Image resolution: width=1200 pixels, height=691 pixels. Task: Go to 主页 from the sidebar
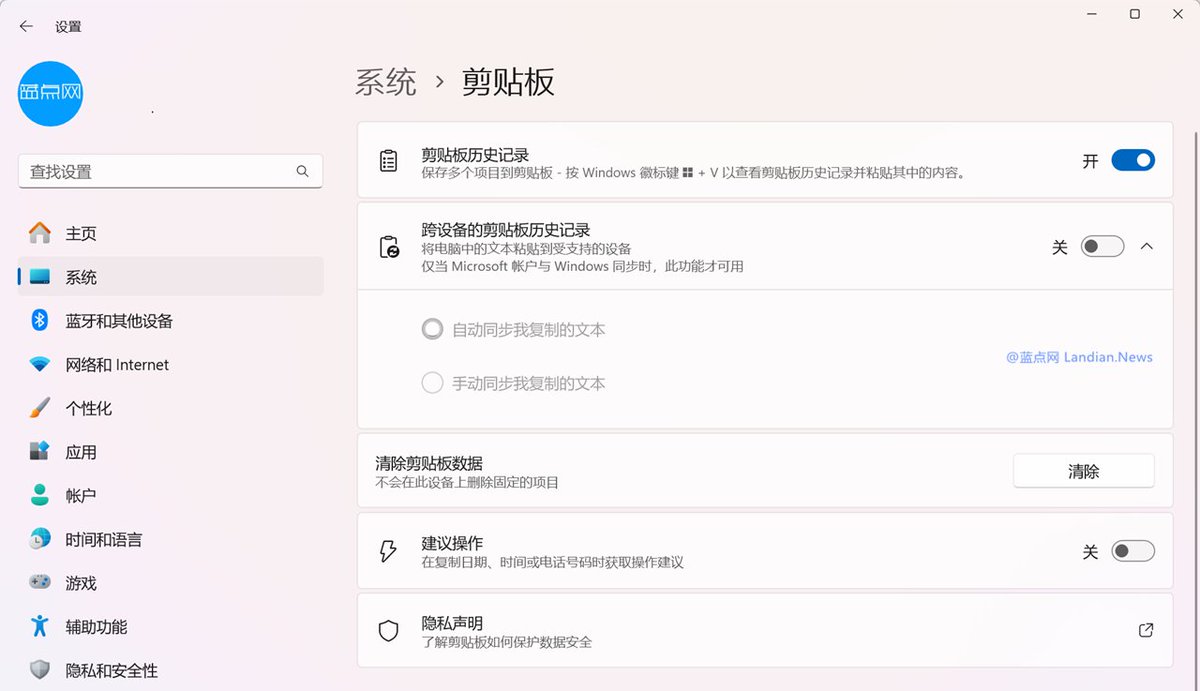tap(80, 232)
